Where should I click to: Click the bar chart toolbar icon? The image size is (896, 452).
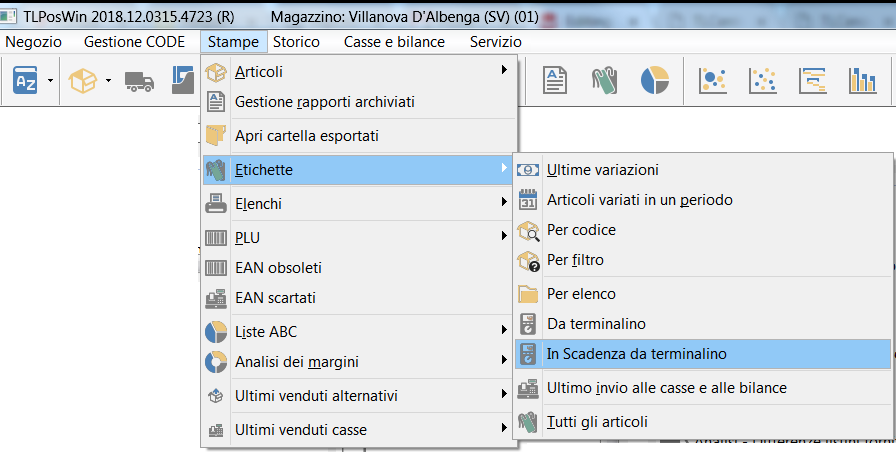pos(862,80)
